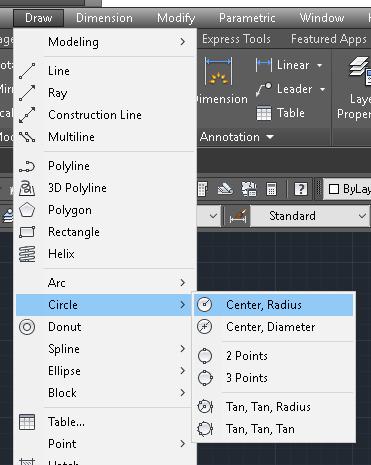371x465 pixels.
Task: Open the Dimension ribbon tool icon
Action: 218,71
